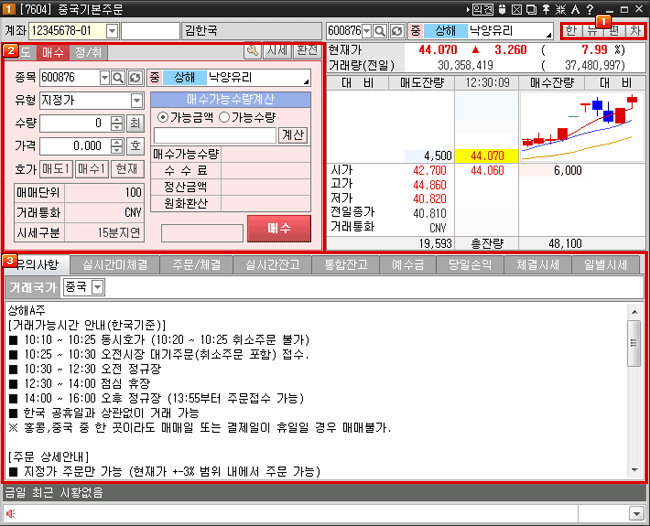Click the overlapping windows icon in title bar
Viewport: 650px width, 526px height.
[531, 9]
